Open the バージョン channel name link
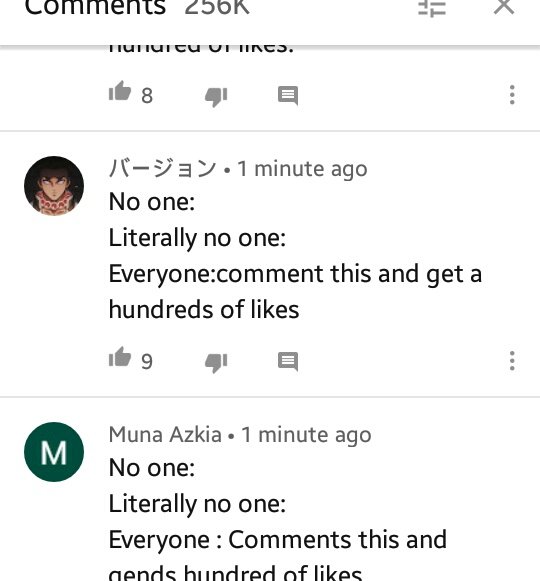 162,169
